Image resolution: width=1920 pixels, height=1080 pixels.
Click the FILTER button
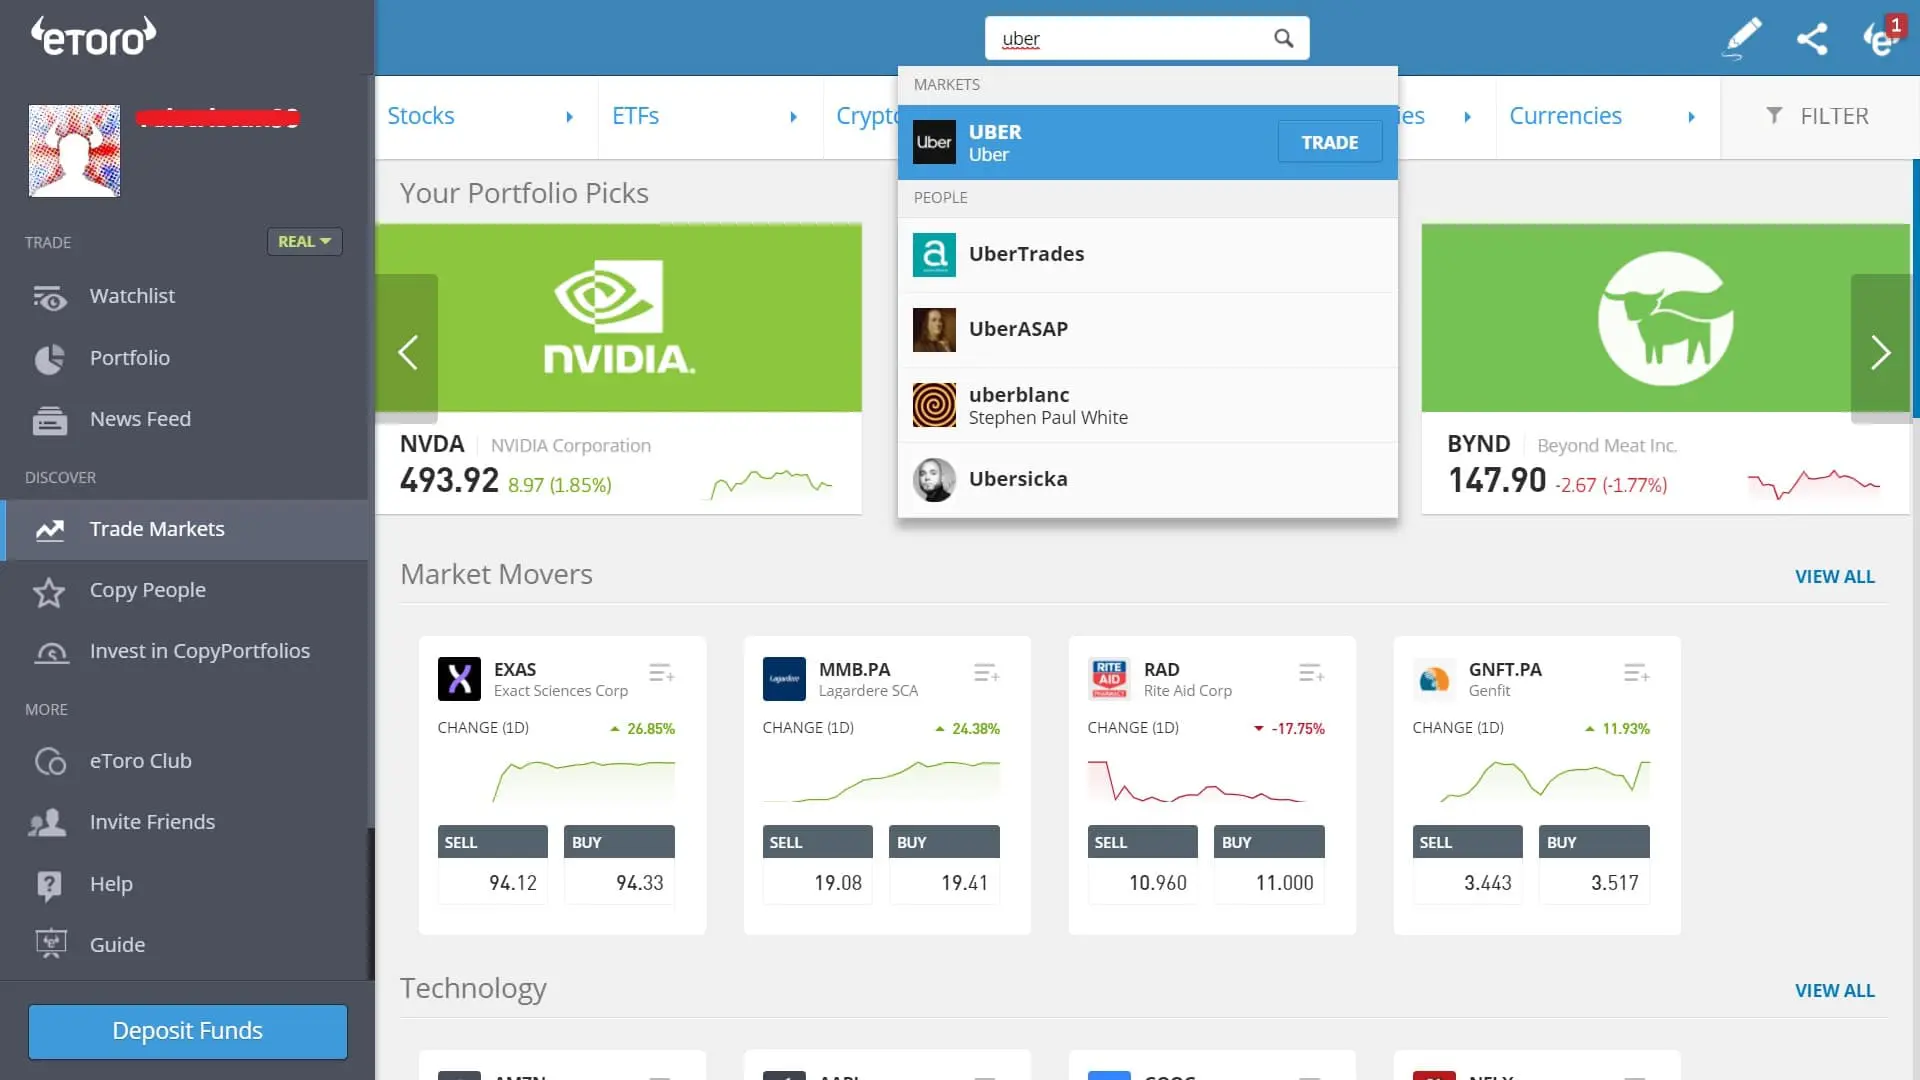coord(1820,117)
